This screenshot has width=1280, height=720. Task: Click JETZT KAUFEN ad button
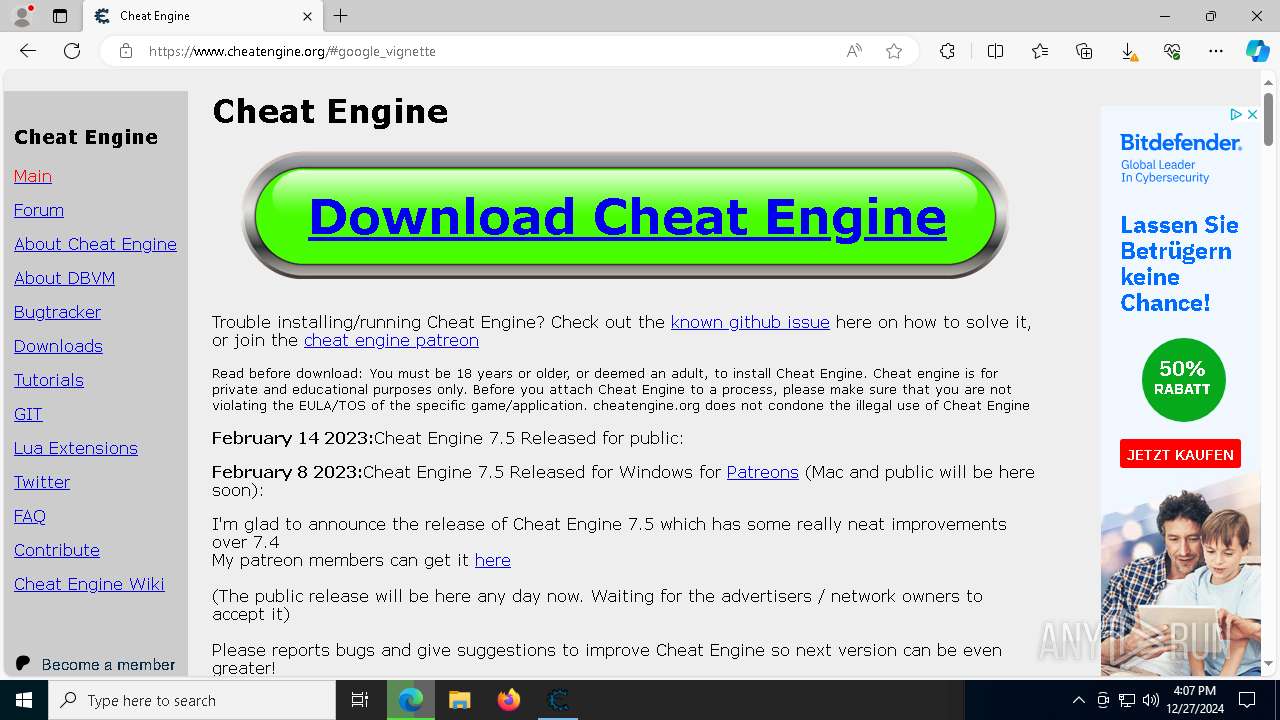[x=1180, y=454]
